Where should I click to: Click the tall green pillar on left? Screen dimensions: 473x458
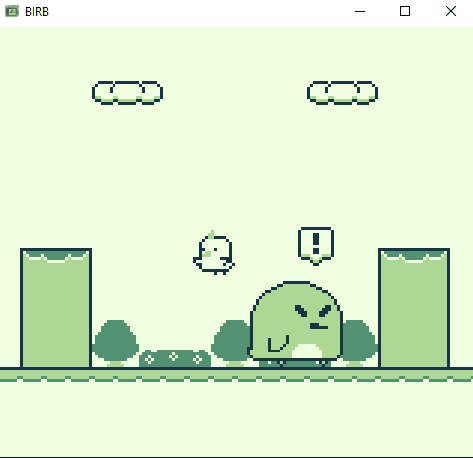[56, 308]
